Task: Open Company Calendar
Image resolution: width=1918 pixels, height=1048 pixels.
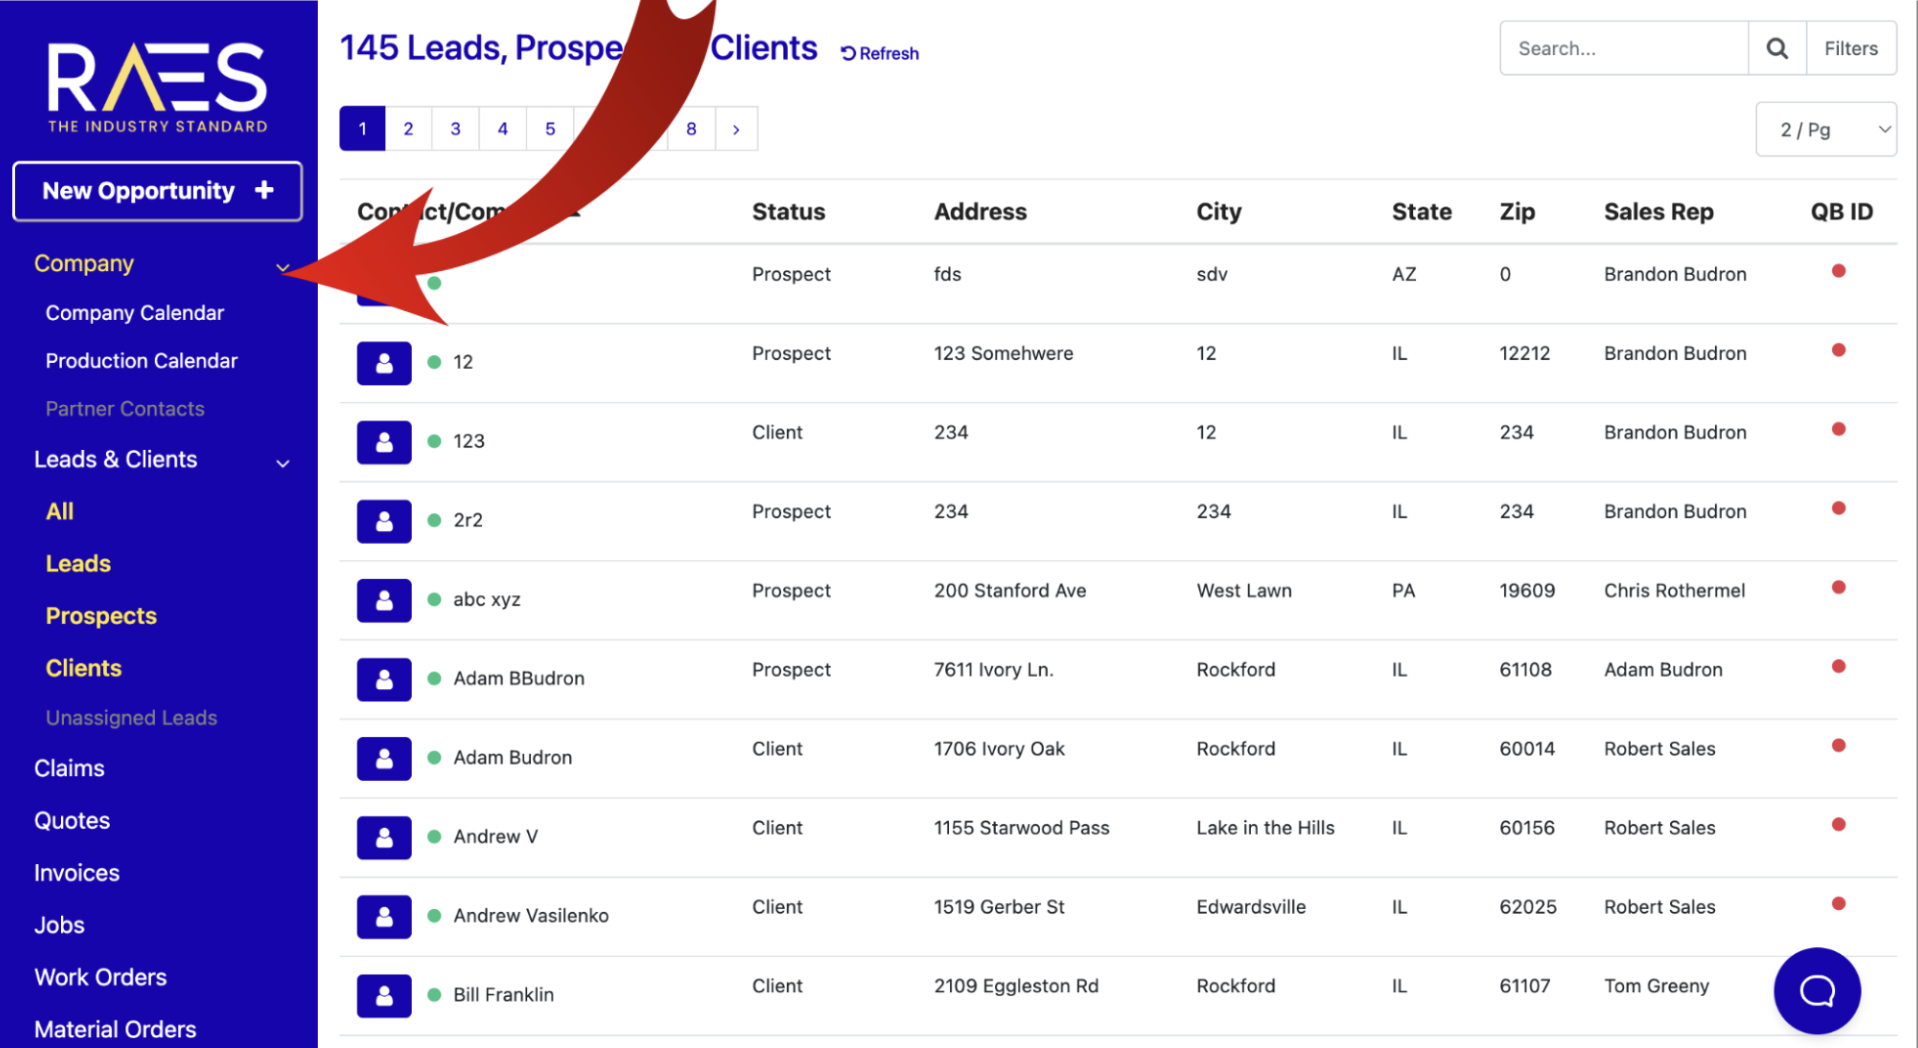Action: click(x=135, y=313)
